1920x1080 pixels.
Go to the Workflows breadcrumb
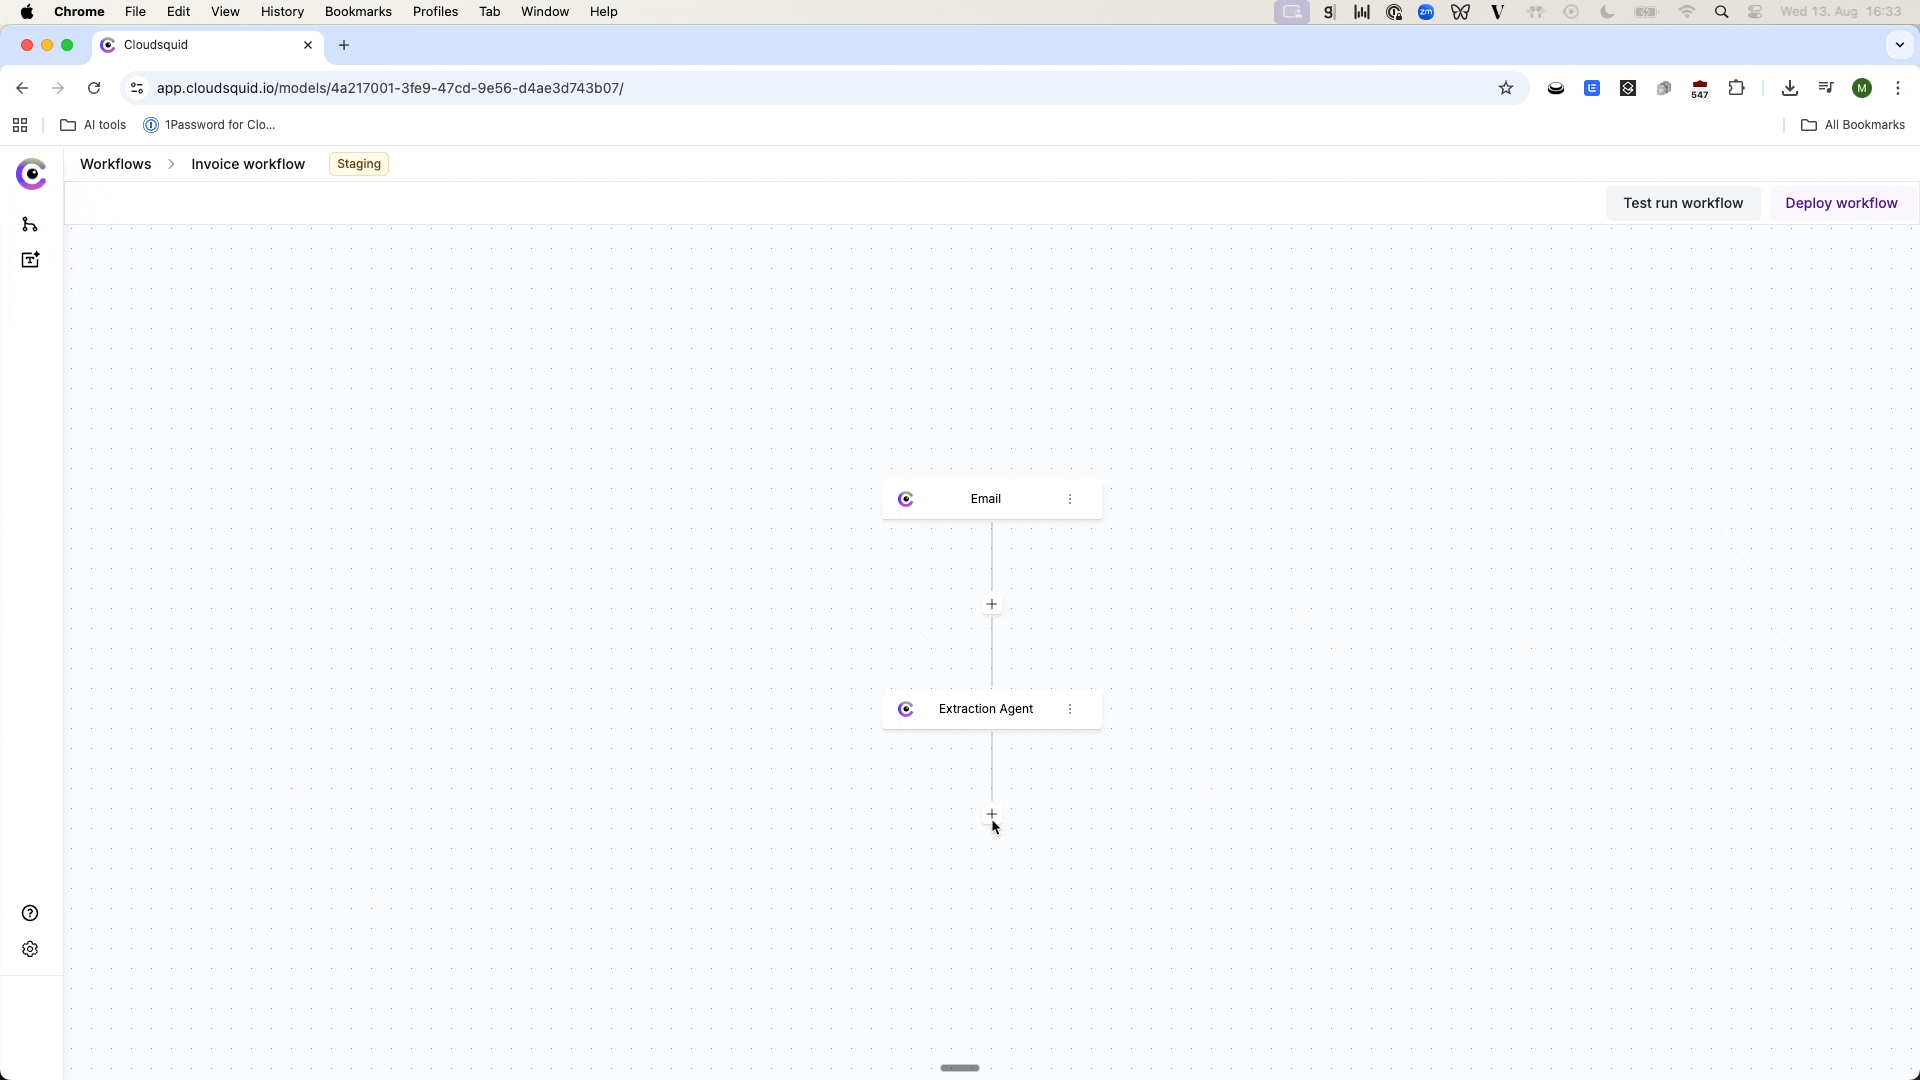116,164
